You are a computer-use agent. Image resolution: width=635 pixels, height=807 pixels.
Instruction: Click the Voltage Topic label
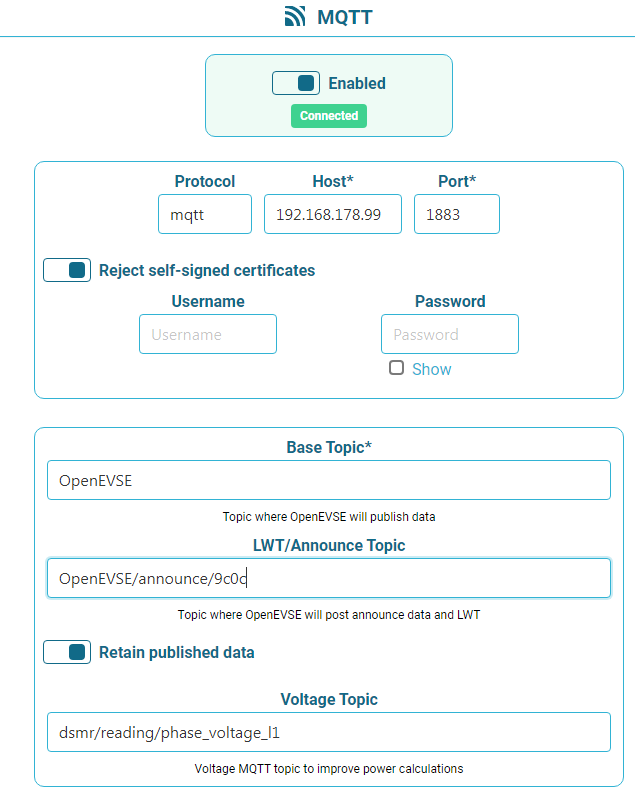click(x=329, y=699)
